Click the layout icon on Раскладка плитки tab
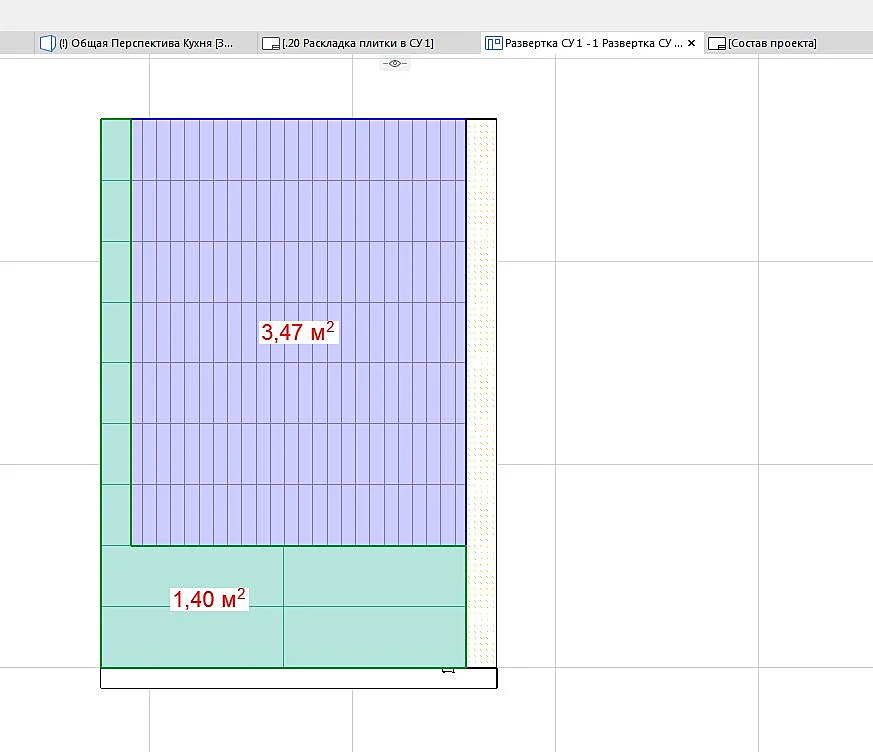The height and width of the screenshot is (752, 873). point(271,43)
